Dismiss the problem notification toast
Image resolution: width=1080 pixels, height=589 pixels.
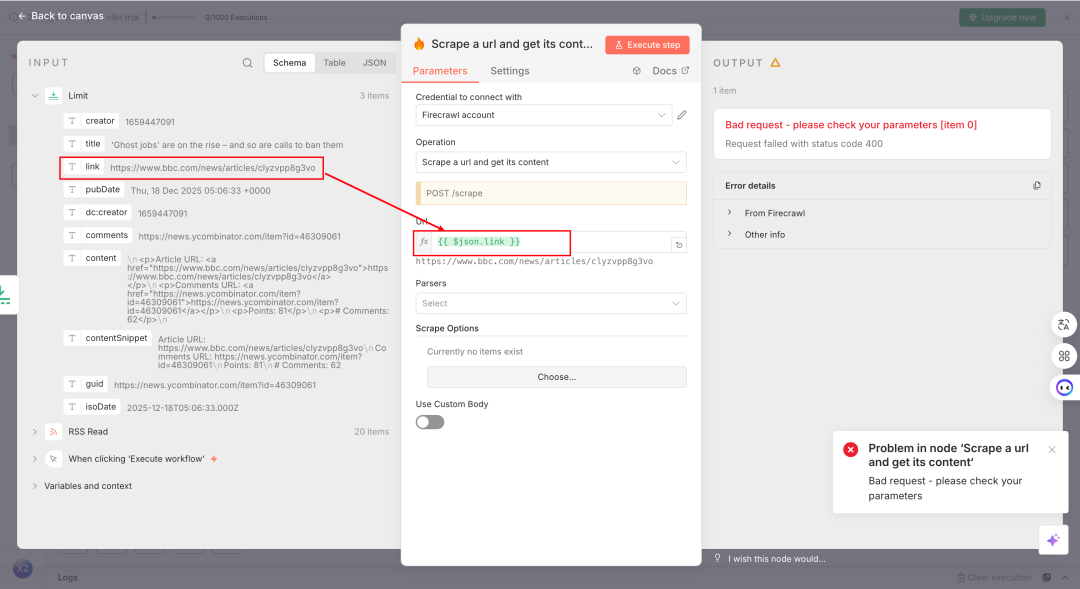[x=1052, y=450]
